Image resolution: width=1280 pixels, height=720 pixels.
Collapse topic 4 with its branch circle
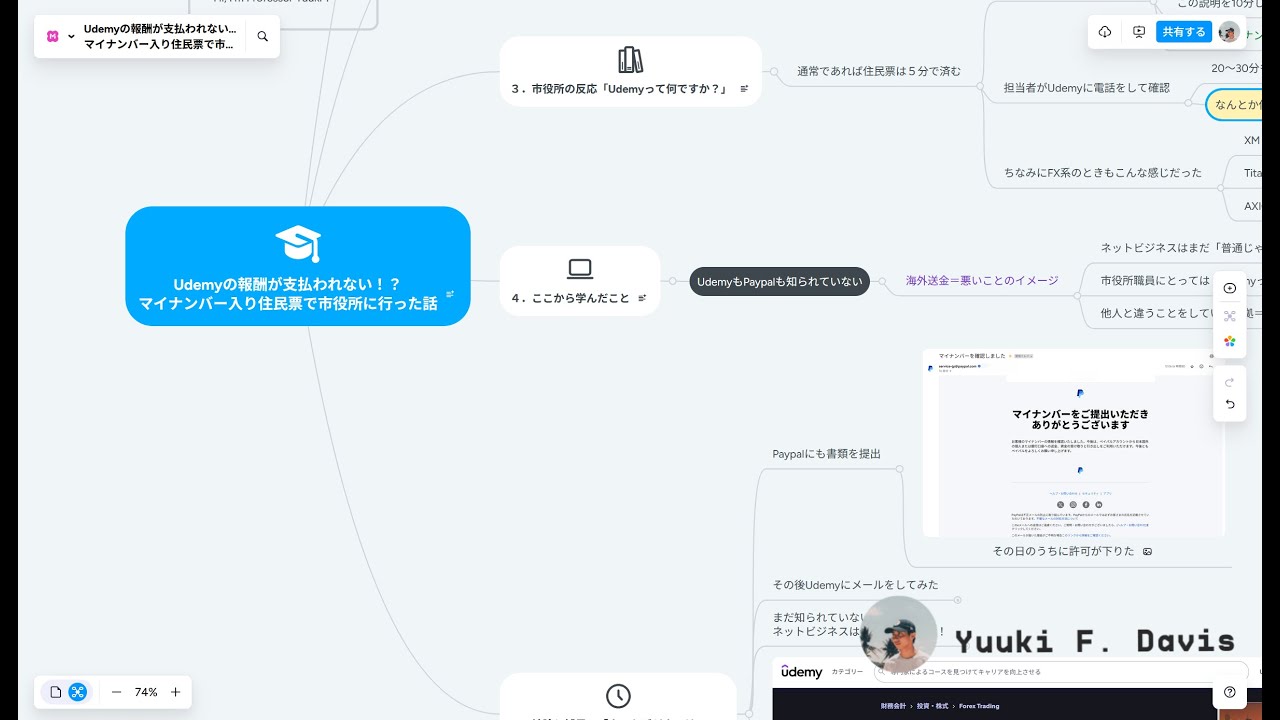pyautogui.click(x=673, y=281)
